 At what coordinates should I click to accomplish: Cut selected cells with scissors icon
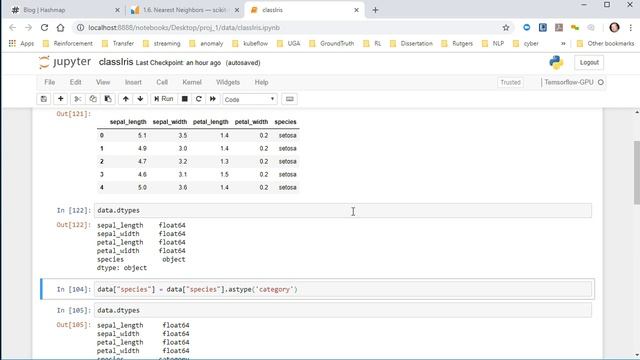coord(77,99)
